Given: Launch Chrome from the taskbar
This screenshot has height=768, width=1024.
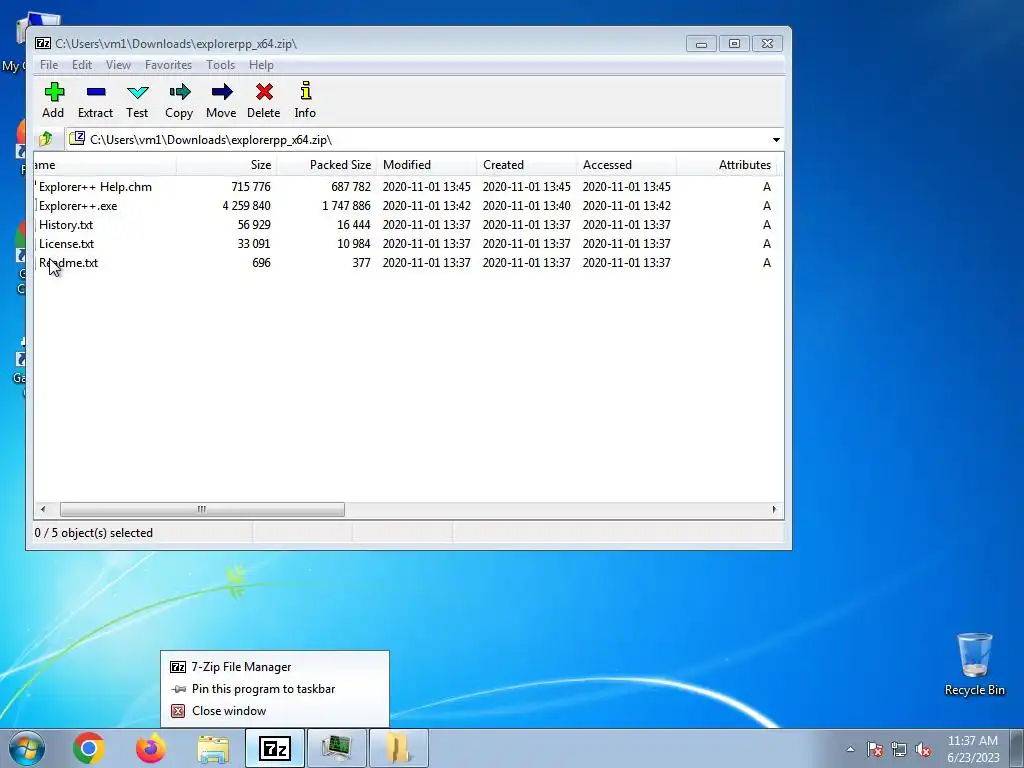Looking at the screenshot, I should tap(89, 748).
